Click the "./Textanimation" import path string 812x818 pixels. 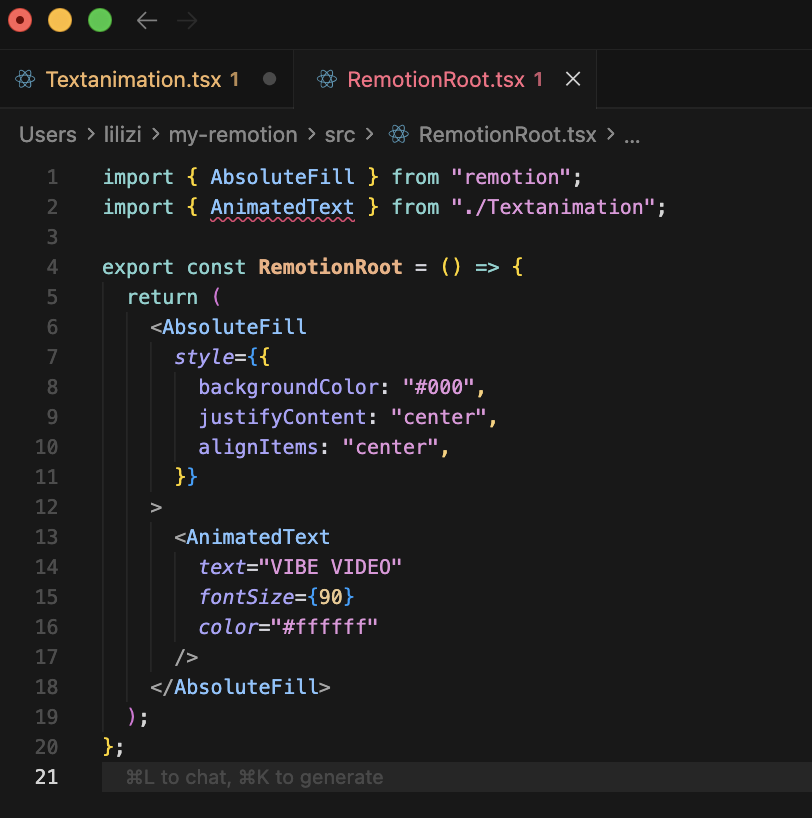(x=558, y=207)
